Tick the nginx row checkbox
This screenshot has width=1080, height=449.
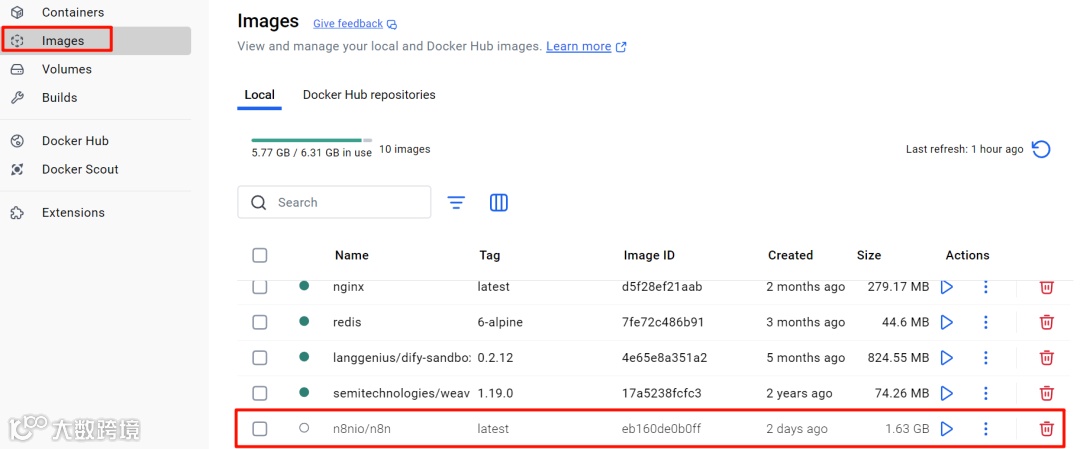[260, 286]
